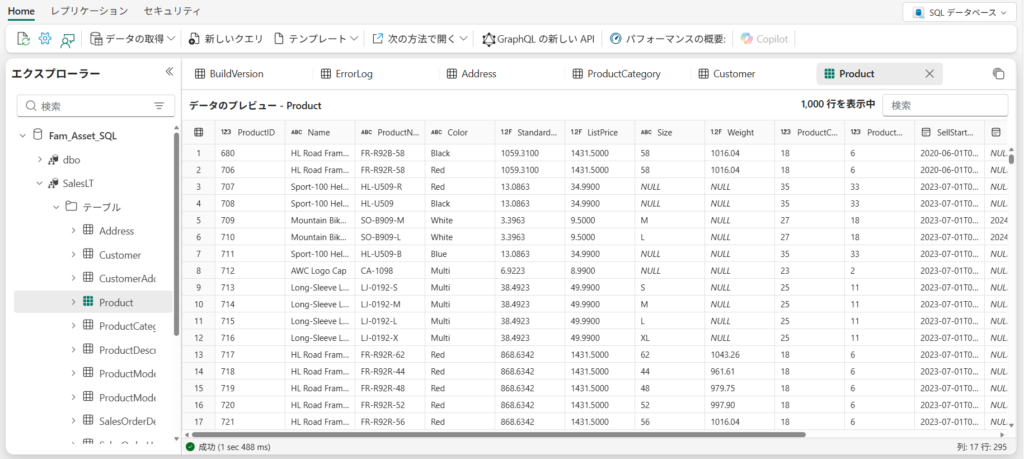Open the filter icon in explorer search
This screenshot has width=1024, height=459.
[x=158, y=106]
